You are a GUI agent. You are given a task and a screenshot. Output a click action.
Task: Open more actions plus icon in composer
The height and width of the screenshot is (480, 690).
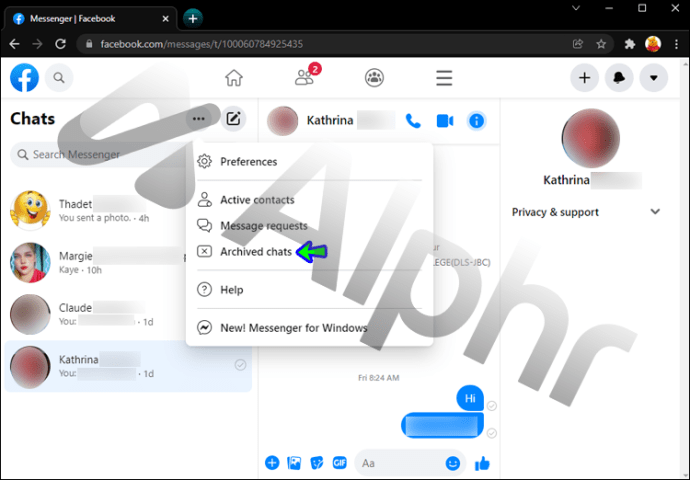pos(272,463)
